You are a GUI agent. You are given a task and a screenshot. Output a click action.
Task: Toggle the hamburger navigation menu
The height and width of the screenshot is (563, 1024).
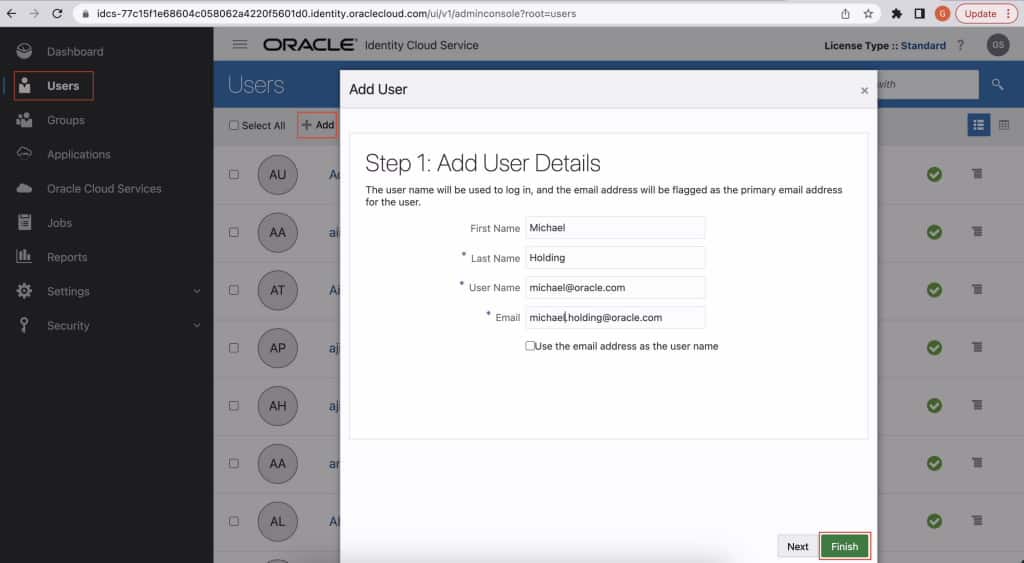pos(240,44)
